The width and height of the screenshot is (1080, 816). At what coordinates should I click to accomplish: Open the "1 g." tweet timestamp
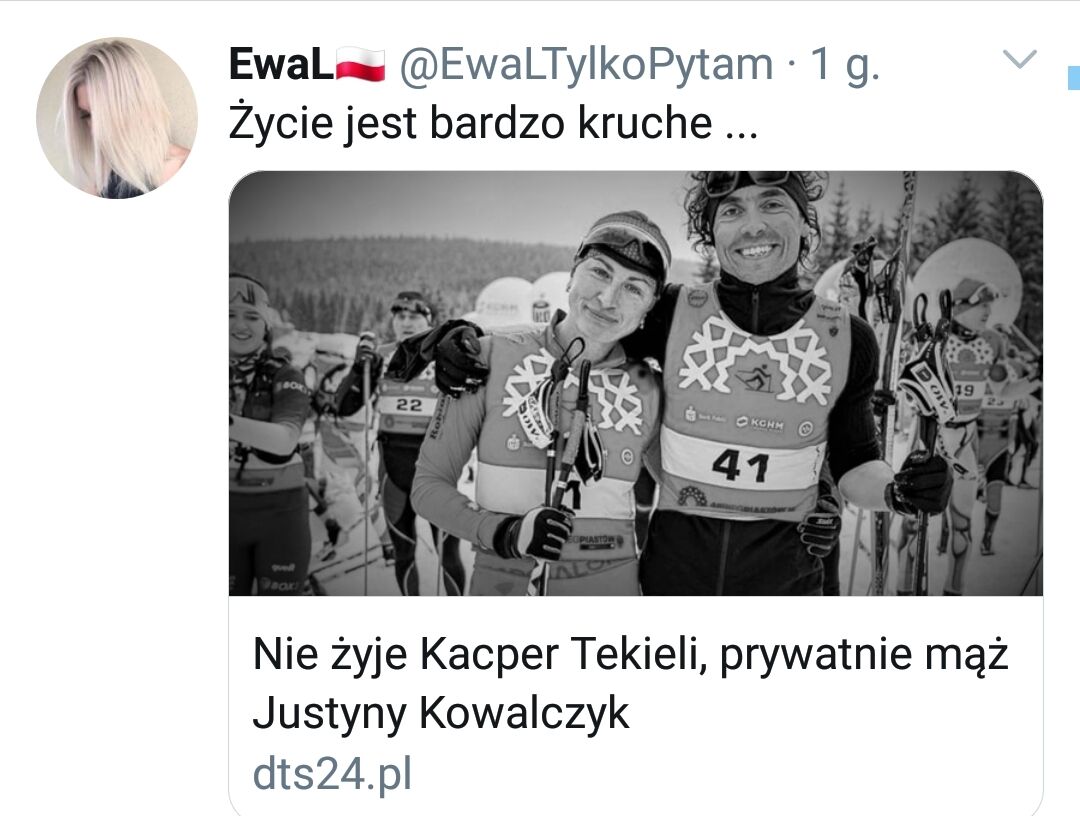coord(844,64)
